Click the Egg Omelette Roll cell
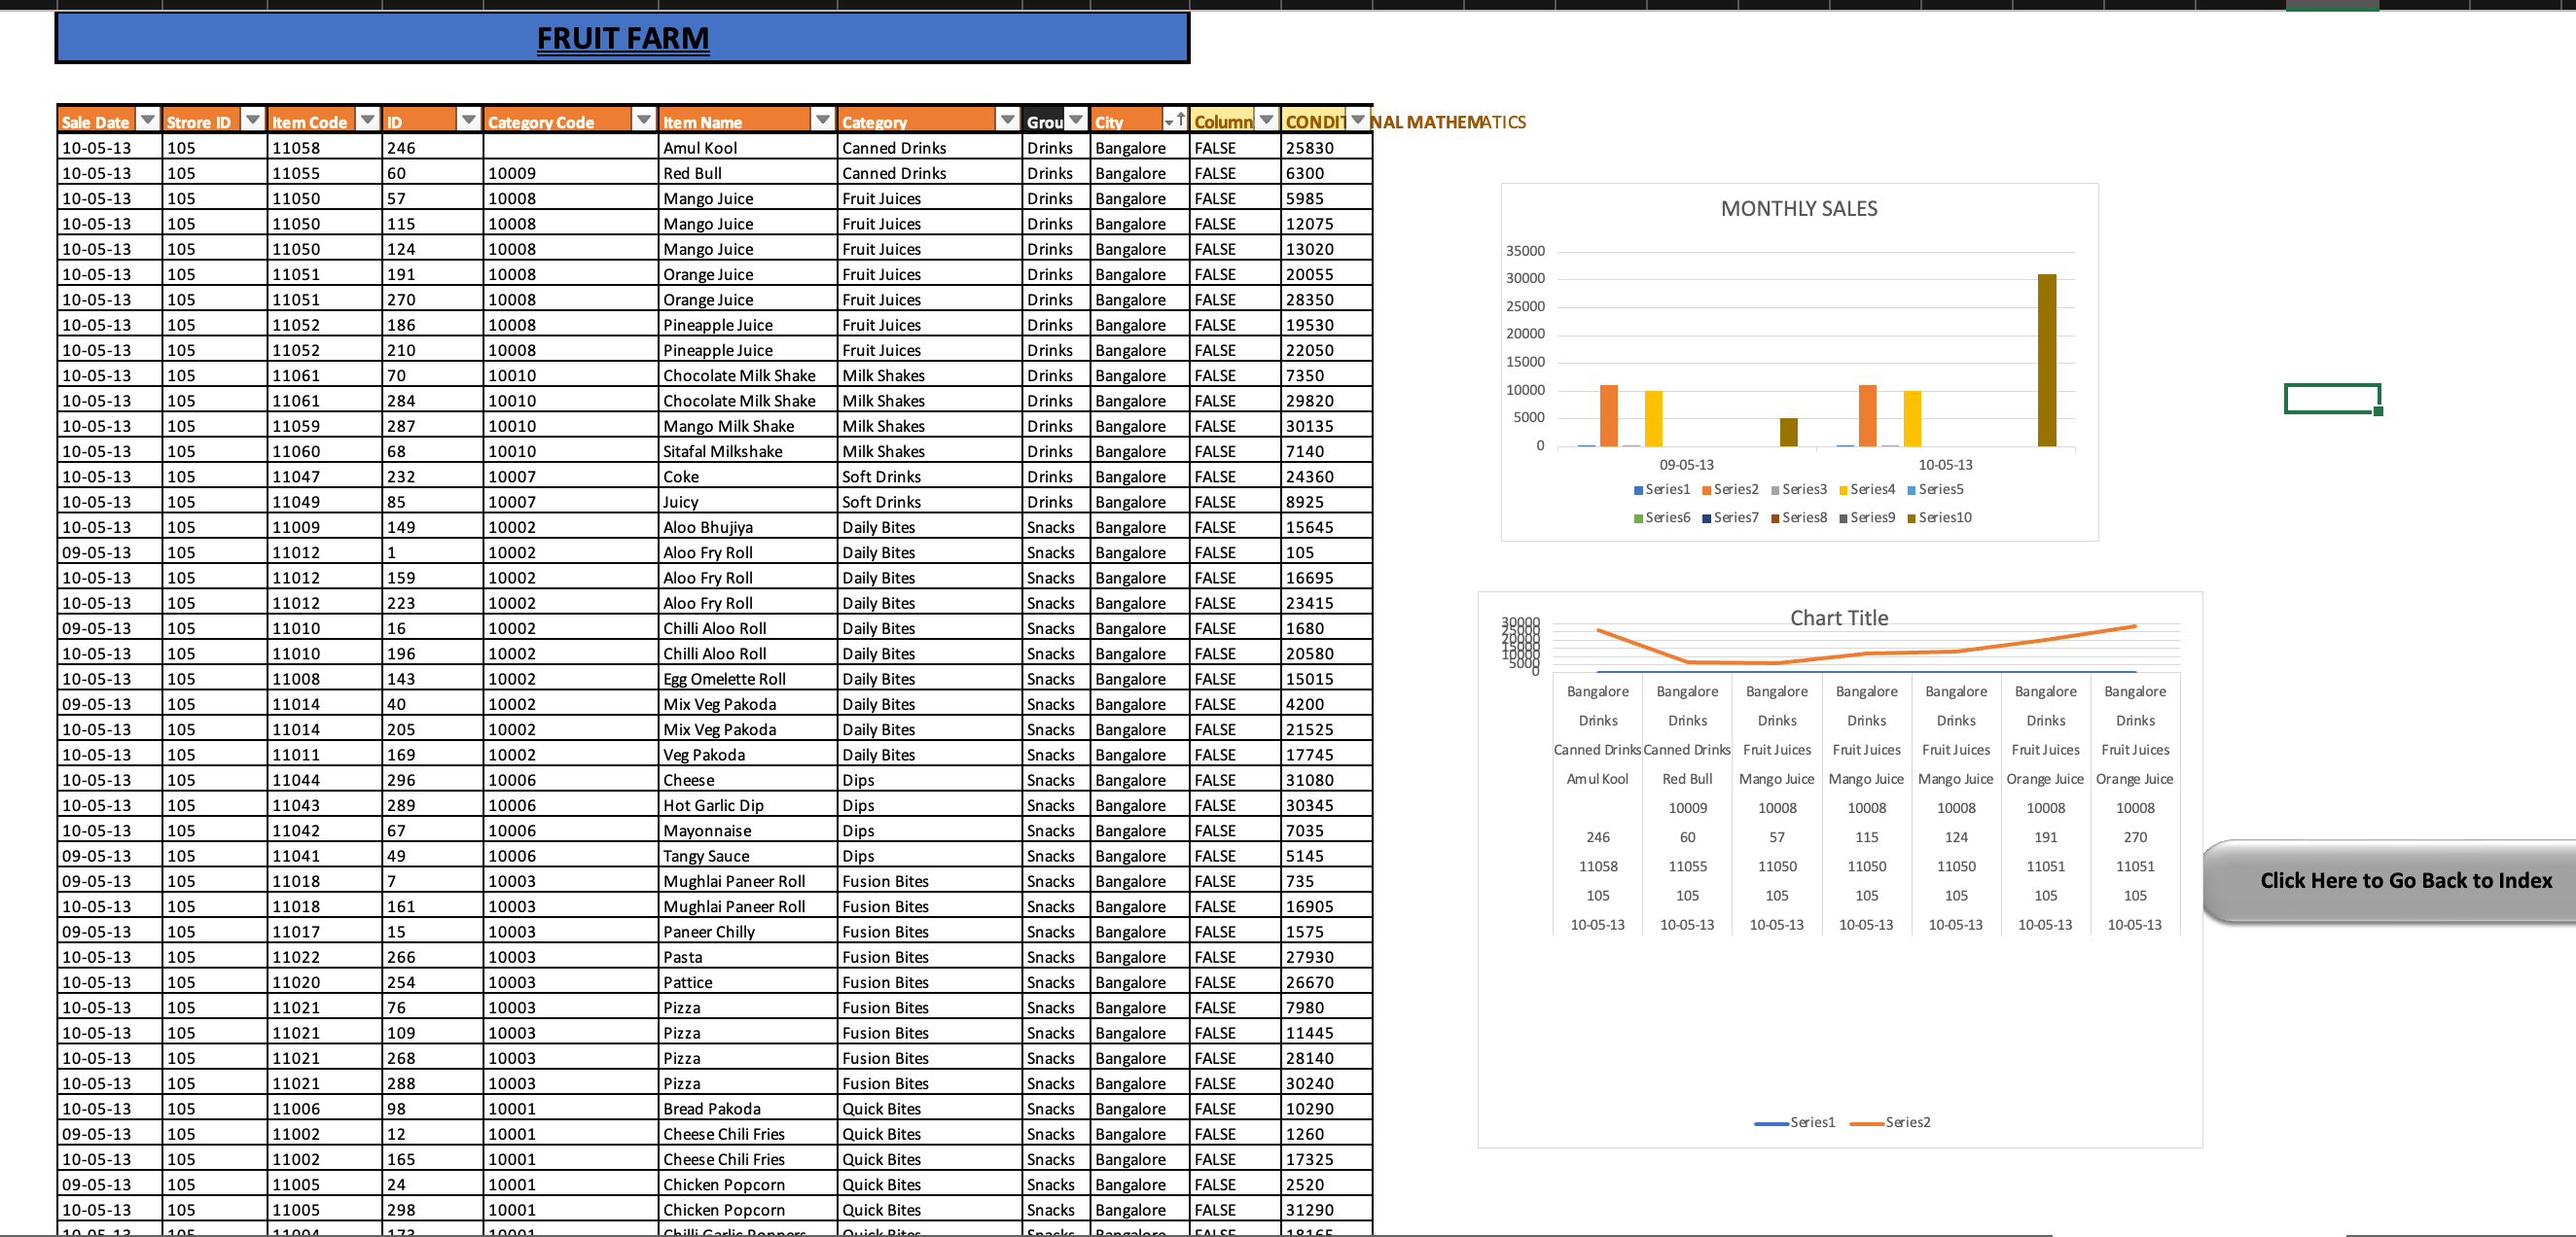The width and height of the screenshot is (2576, 1237). tap(748, 679)
